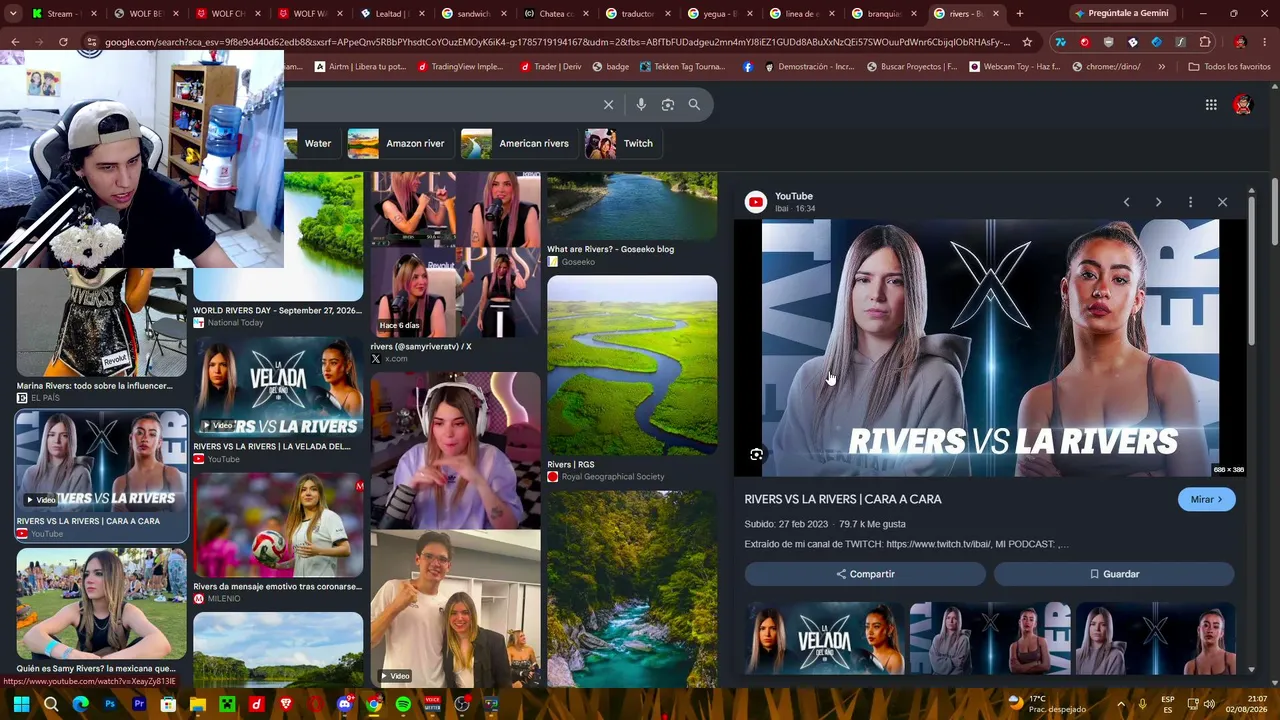Save the image with Guardar
The width and height of the screenshot is (1280, 720).
[1114, 574]
